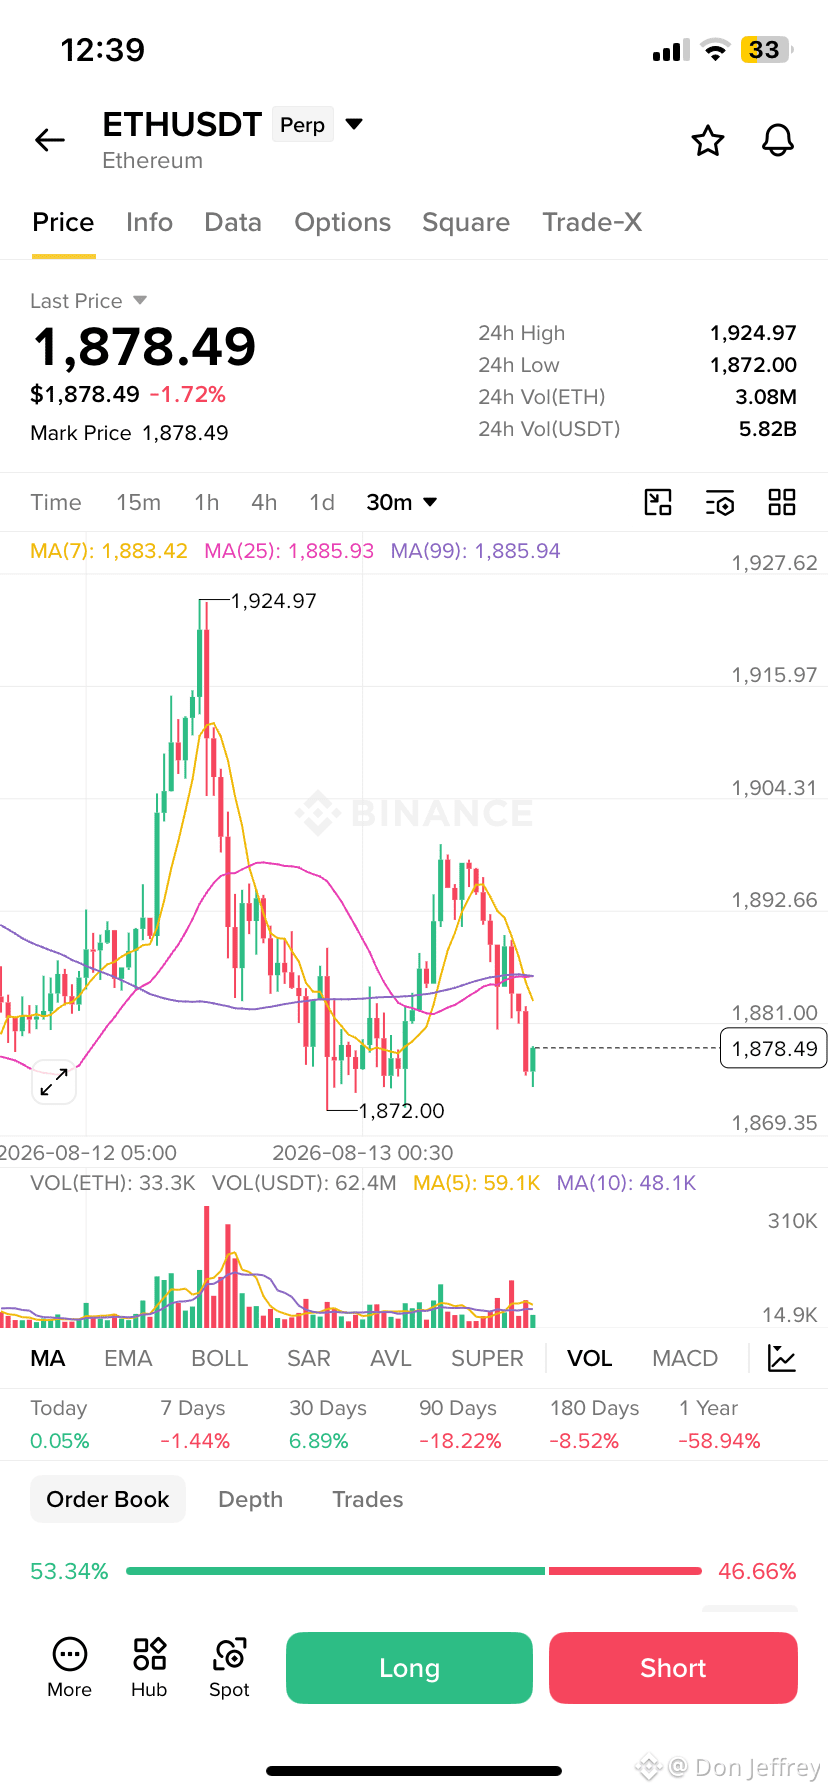Tap the green Long button
Image resolution: width=828 pixels, height=1792 pixels.
coord(409,1668)
